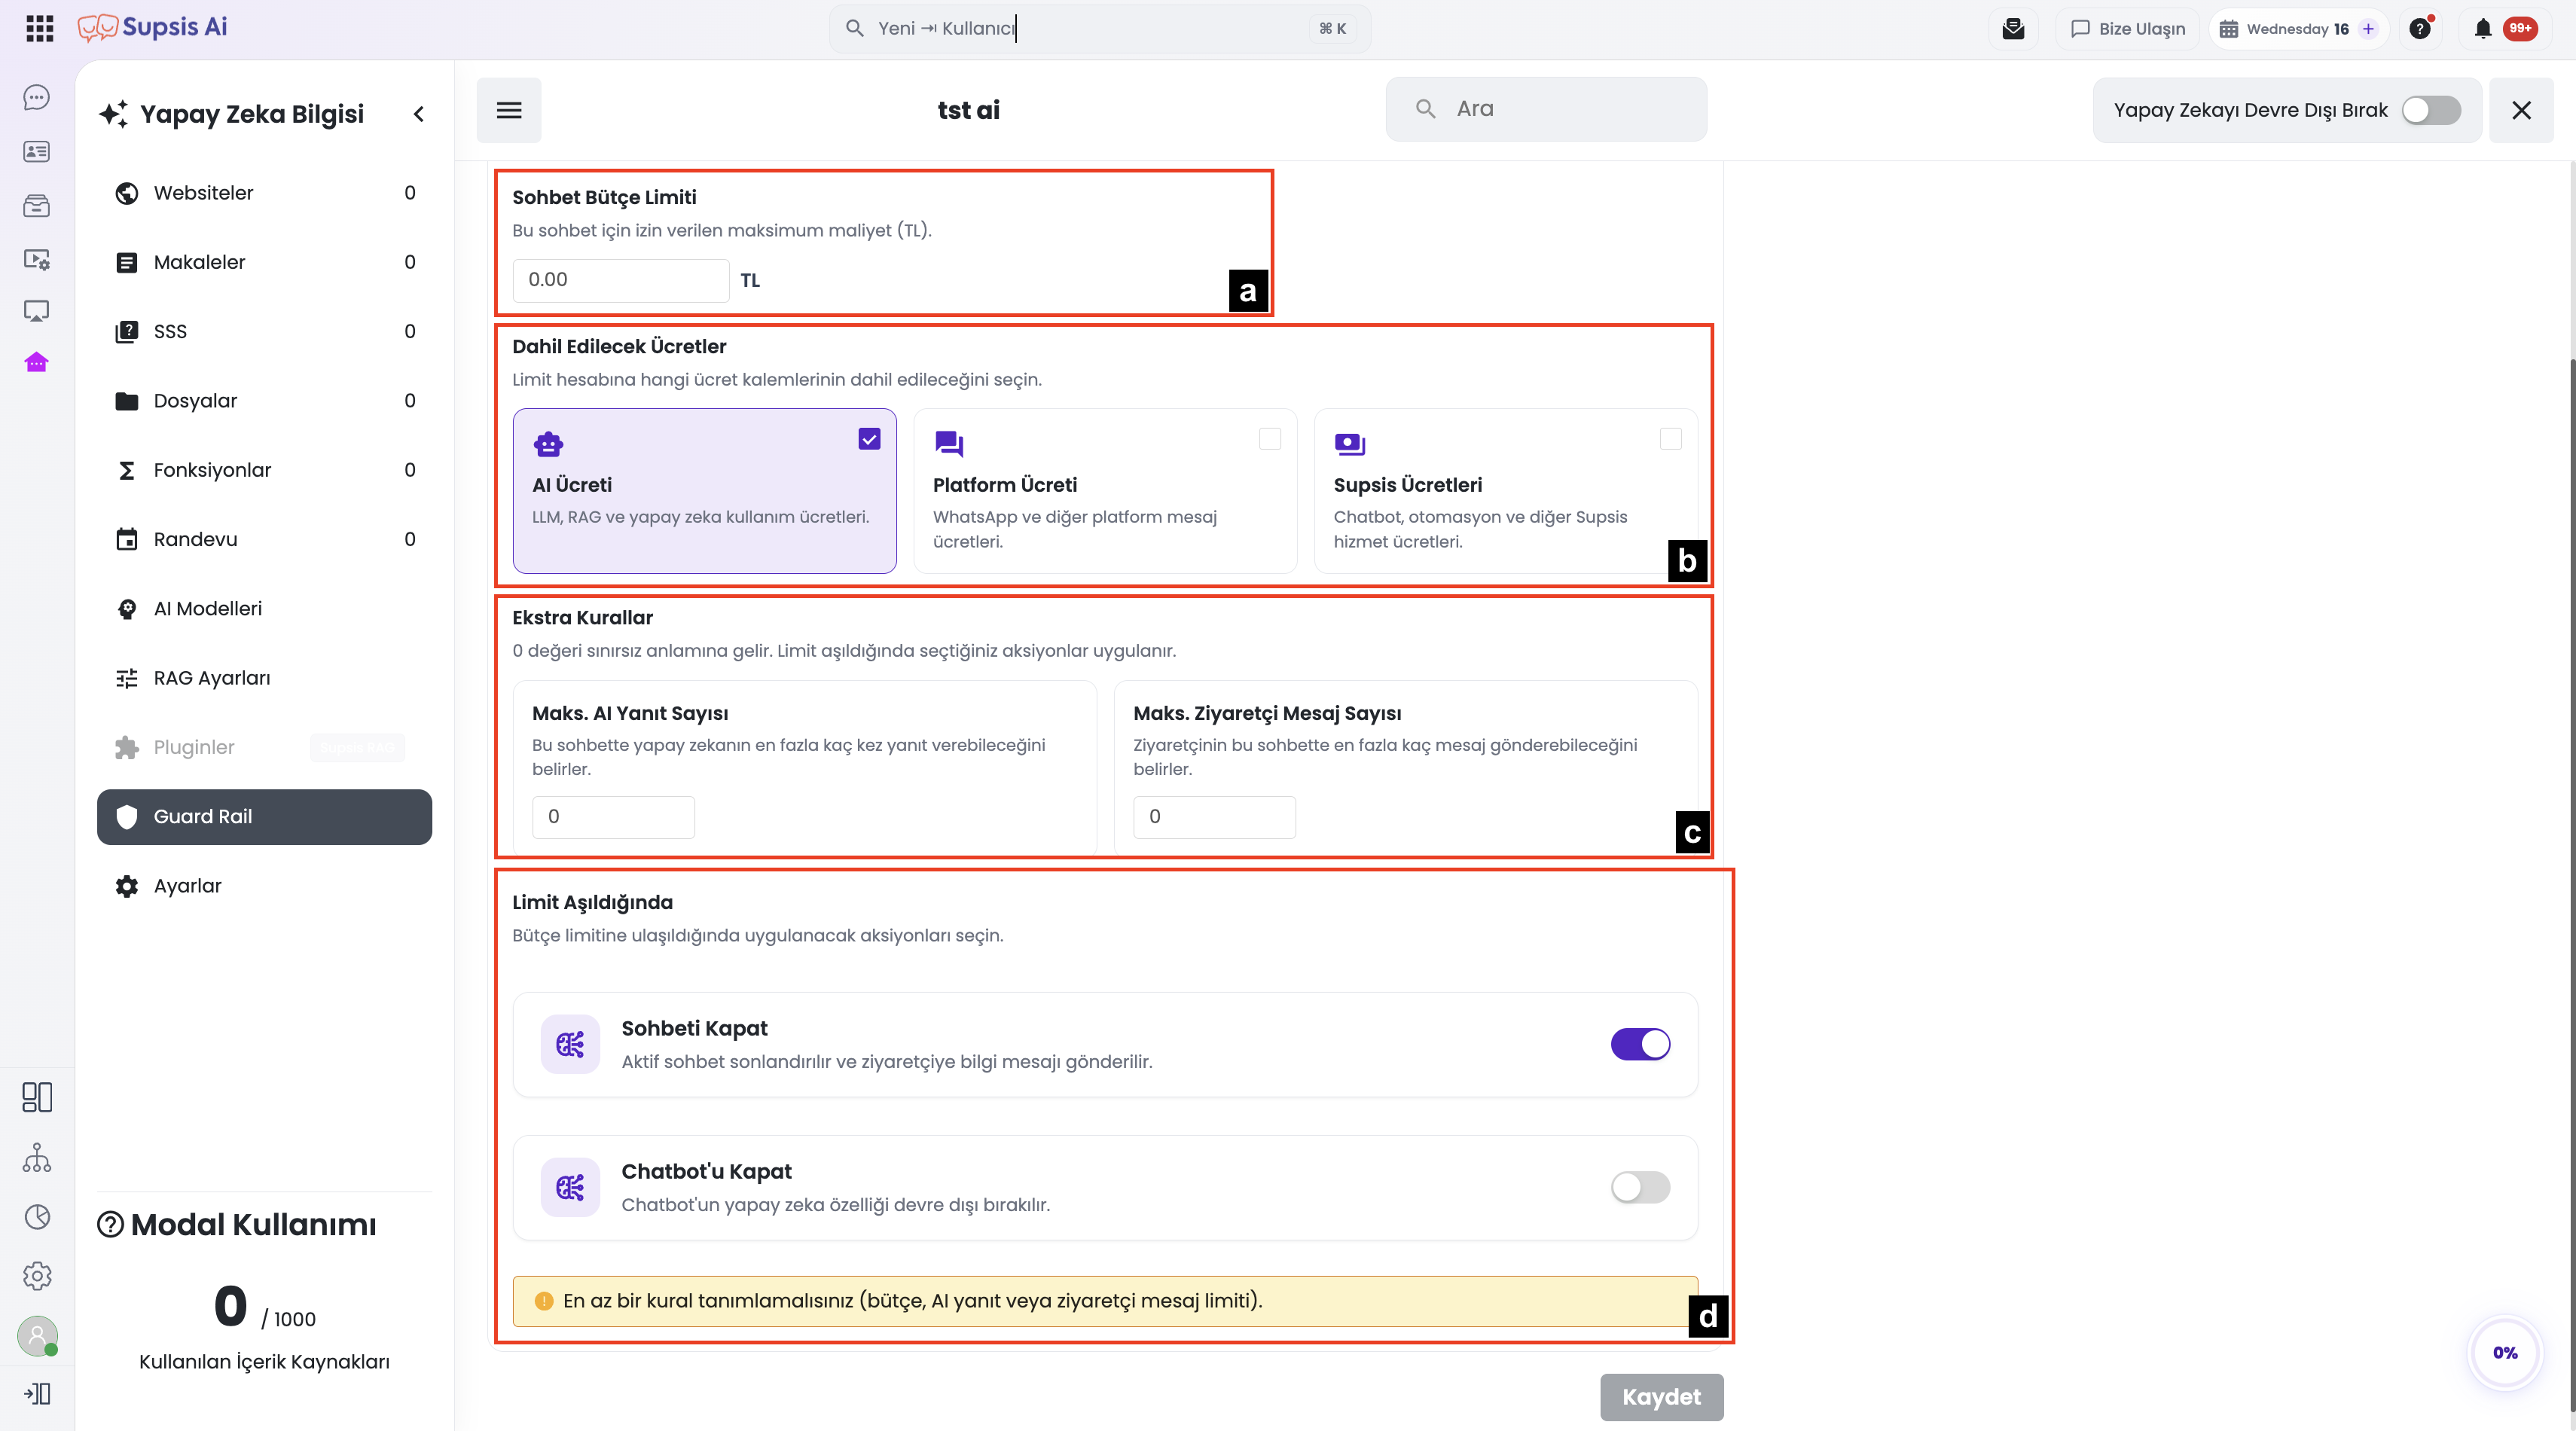
Task: Click the Supsis Ai logo
Action: point(152,27)
